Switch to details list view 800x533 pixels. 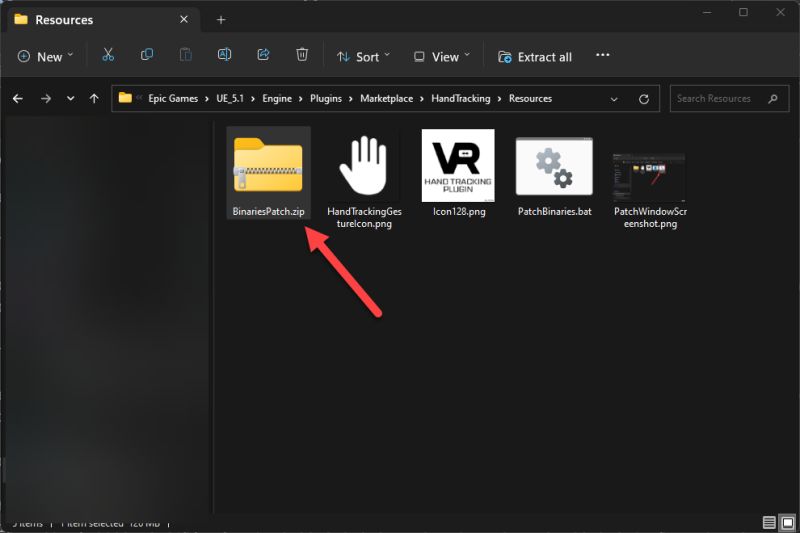tap(769, 522)
